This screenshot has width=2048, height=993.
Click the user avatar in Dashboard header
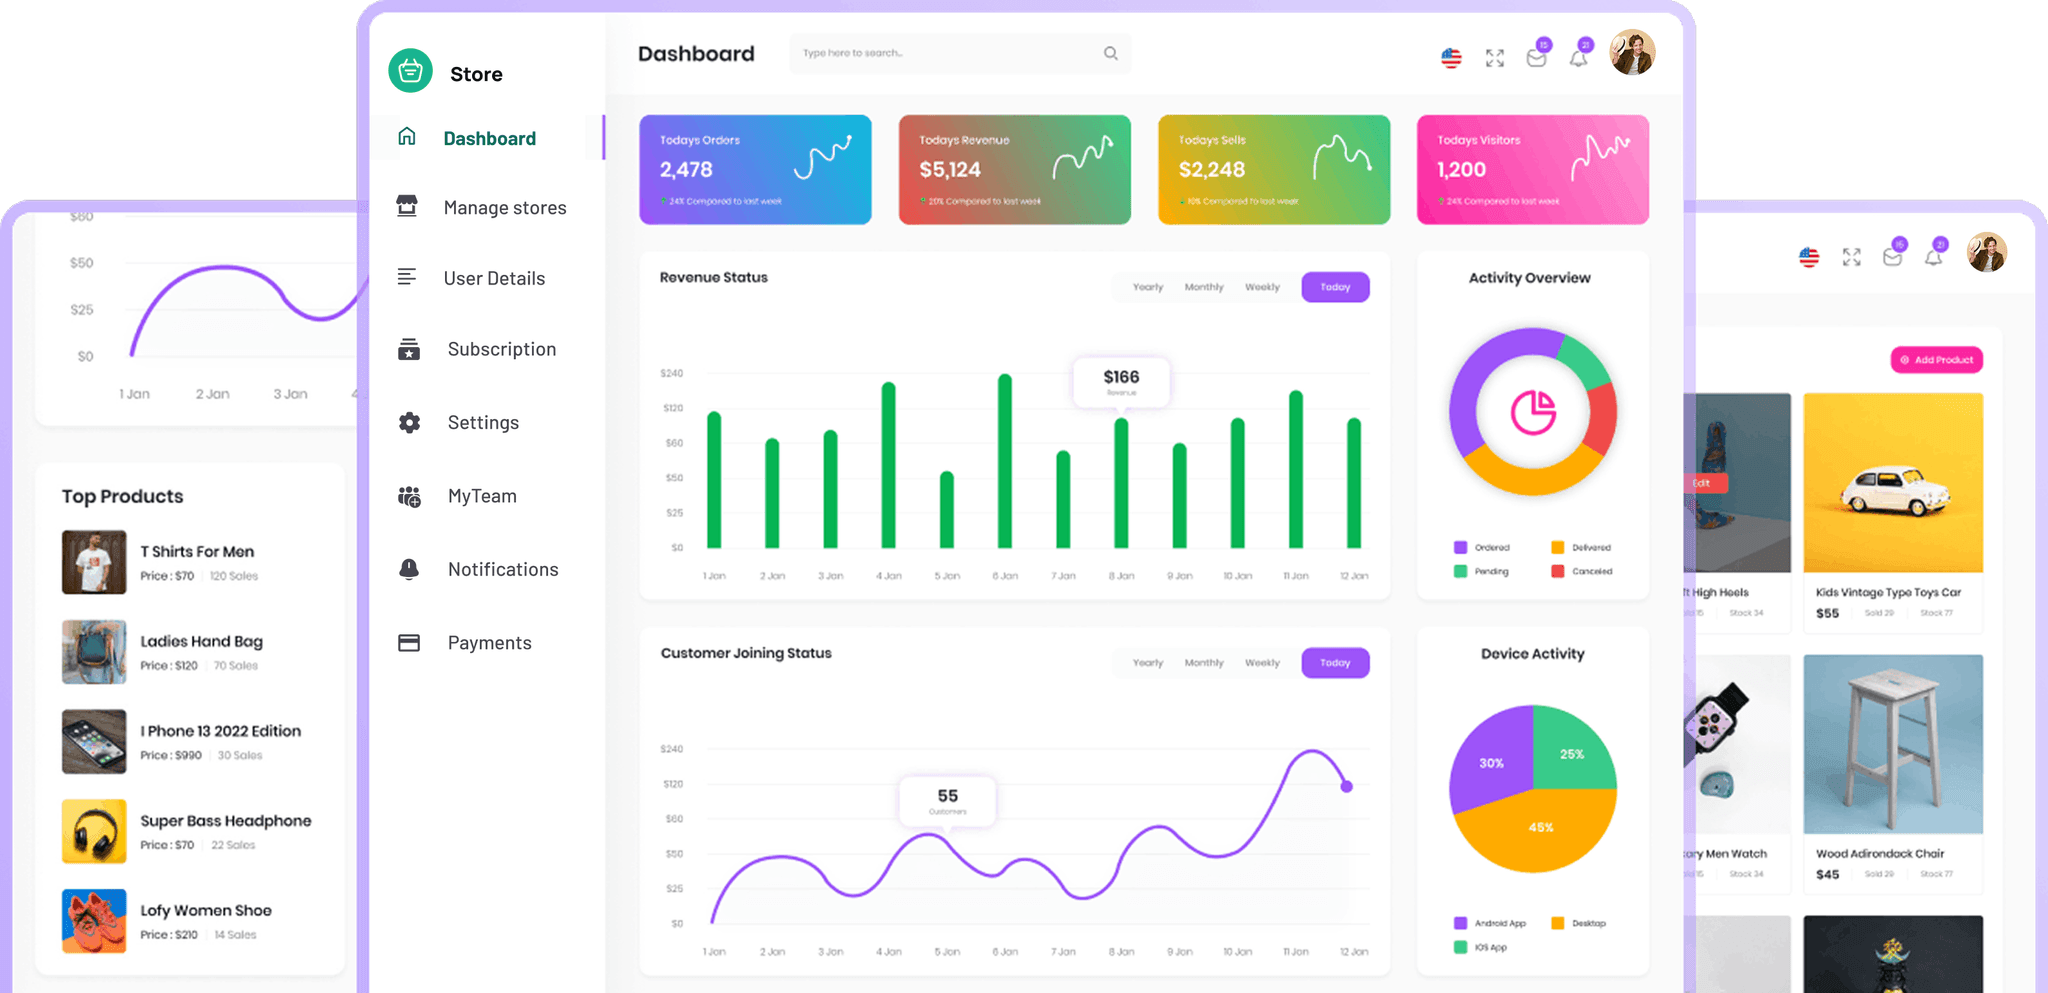[x=1632, y=52]
